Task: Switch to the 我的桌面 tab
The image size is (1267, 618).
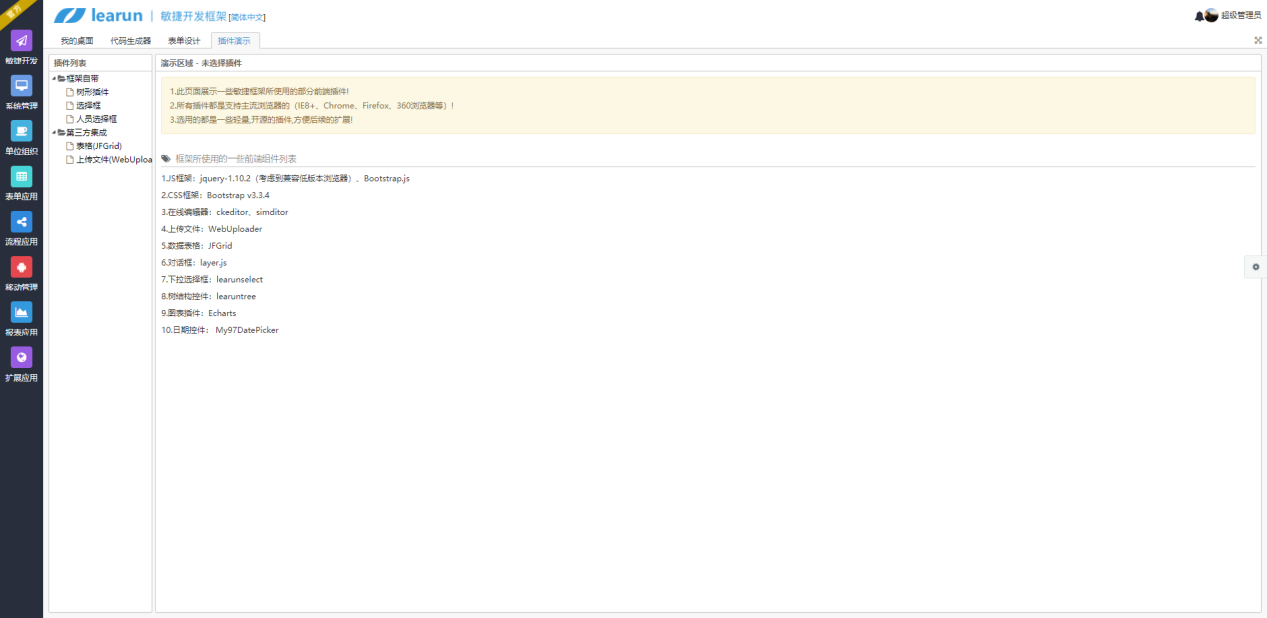Action: tap(77, 41)
